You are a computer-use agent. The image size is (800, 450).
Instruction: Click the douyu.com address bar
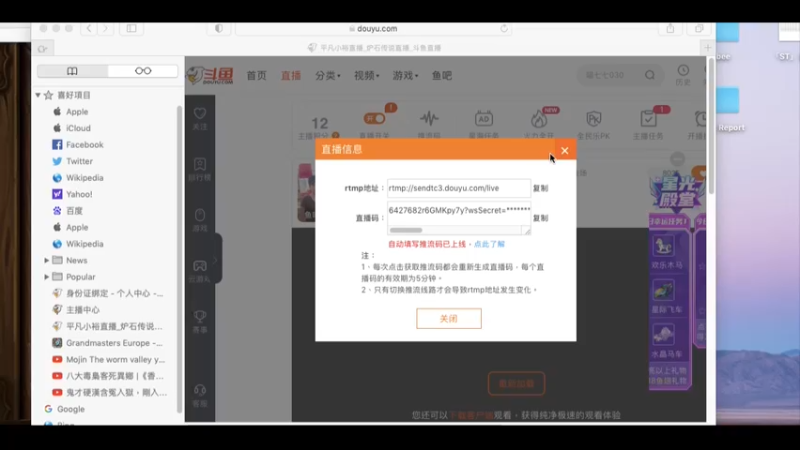point(373,29)
